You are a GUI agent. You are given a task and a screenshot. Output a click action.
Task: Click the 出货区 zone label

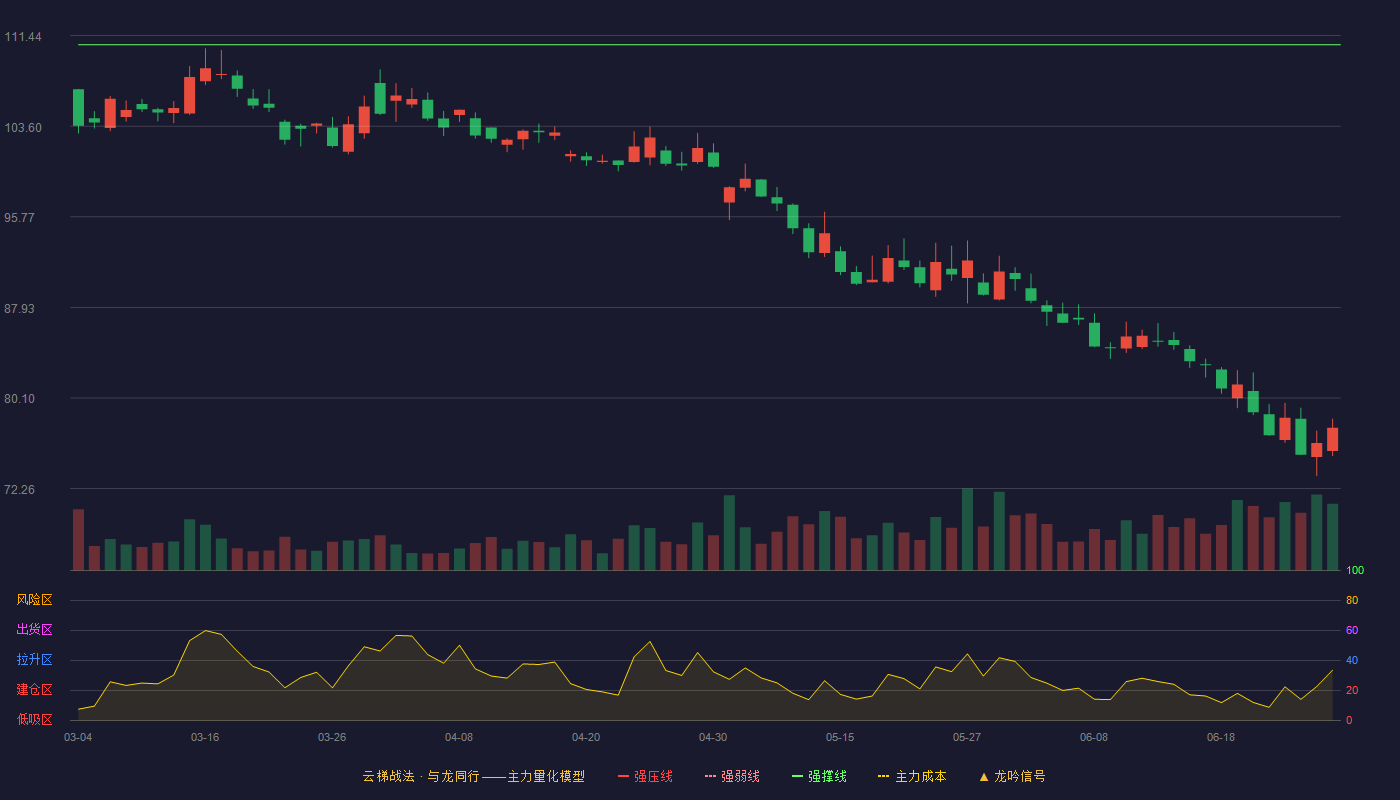pyautogui.click(x=34, y=630)
